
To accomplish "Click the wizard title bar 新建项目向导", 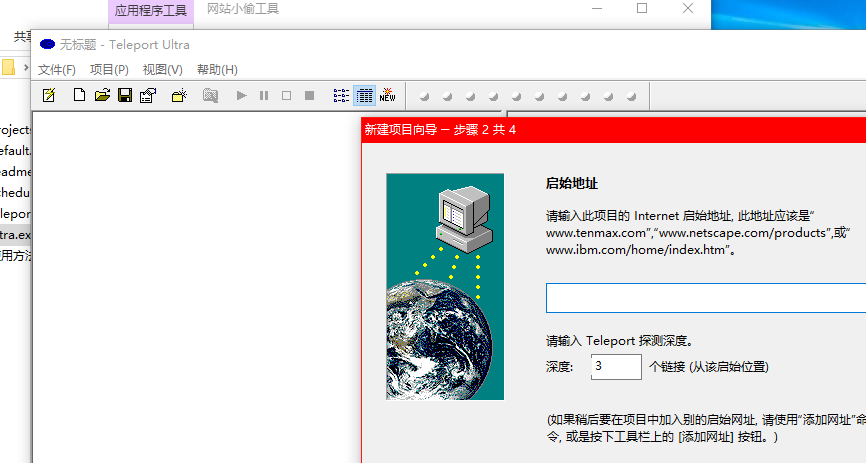I will point(614,130).
